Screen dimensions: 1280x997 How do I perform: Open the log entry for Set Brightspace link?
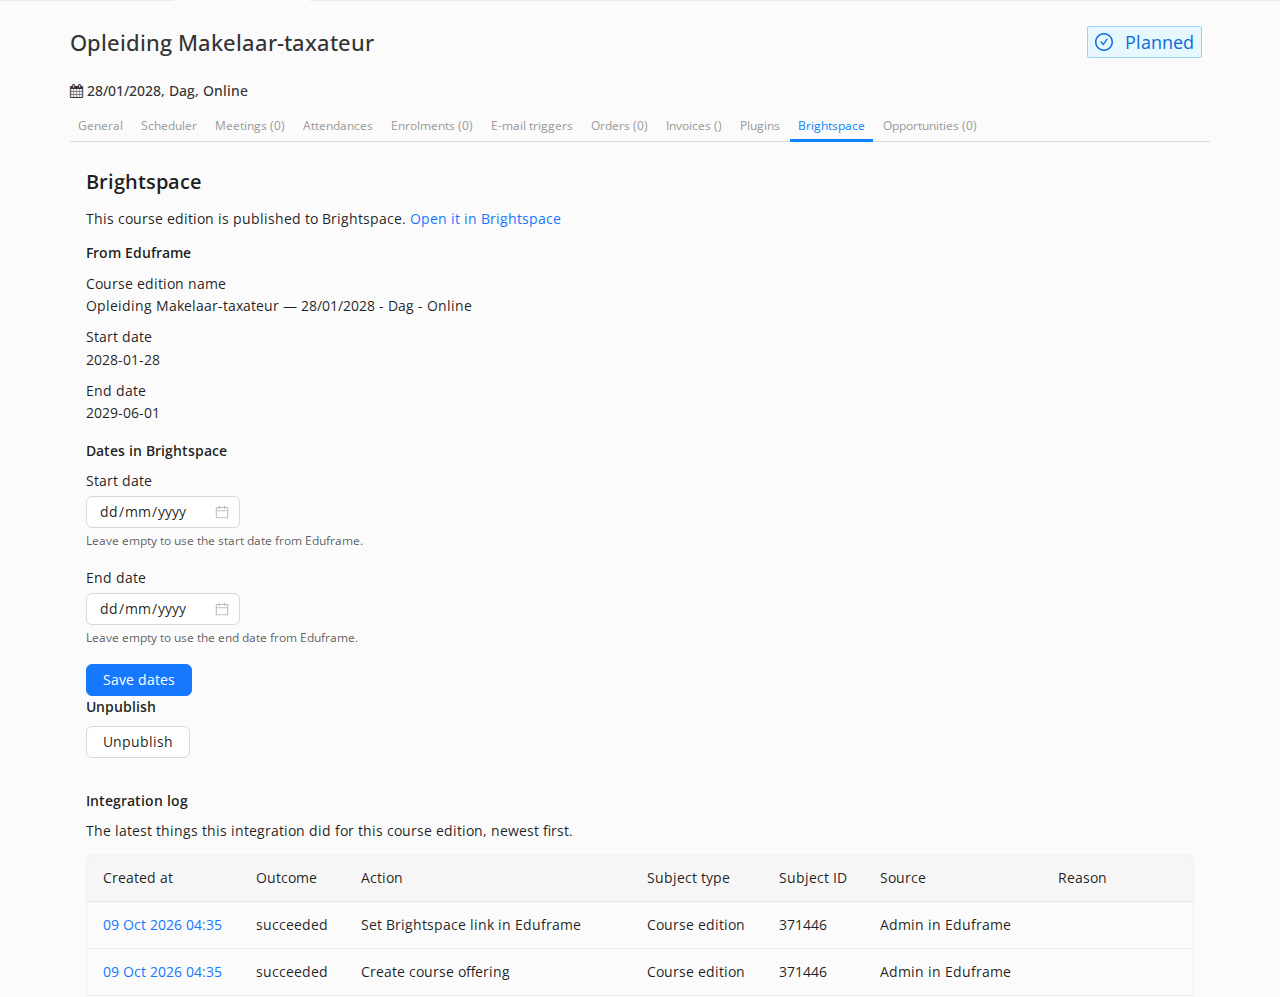tap(162, 925)
